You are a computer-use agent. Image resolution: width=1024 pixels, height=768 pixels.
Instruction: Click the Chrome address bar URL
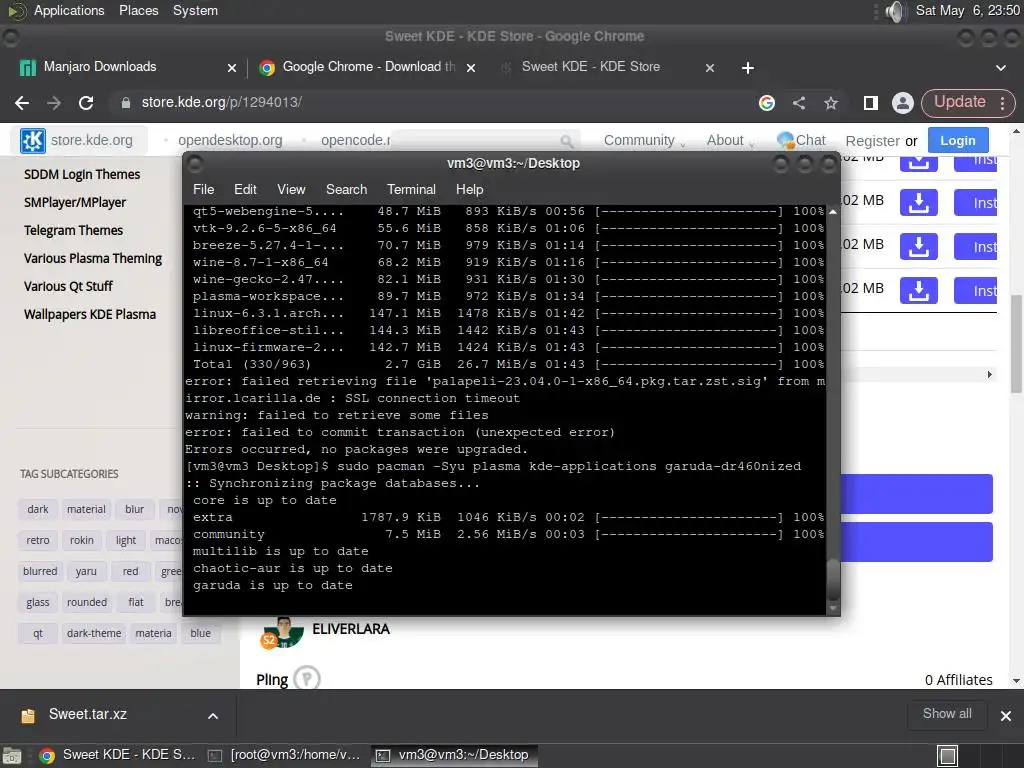click(x=222, y=103)
